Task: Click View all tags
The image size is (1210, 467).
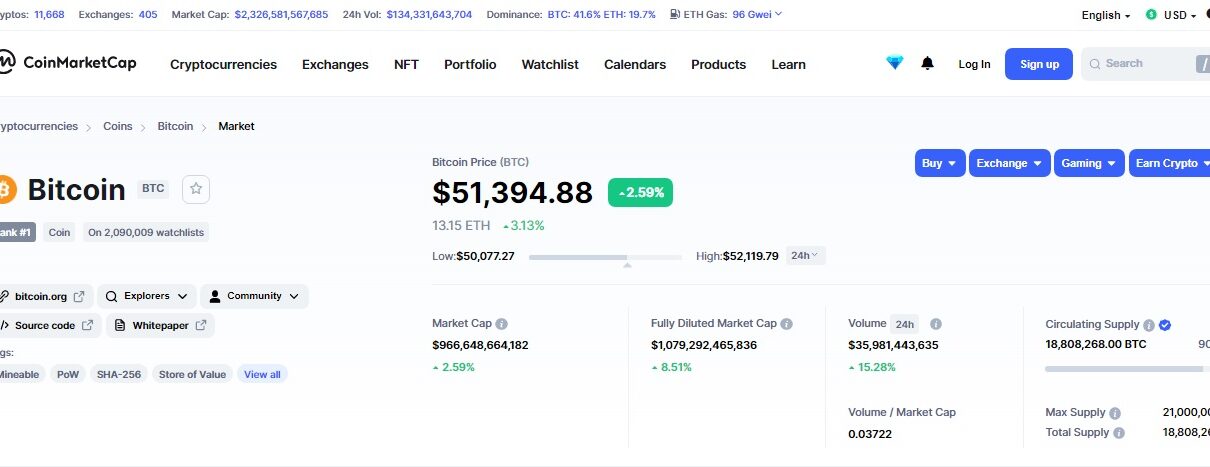Action: (262, 374)
